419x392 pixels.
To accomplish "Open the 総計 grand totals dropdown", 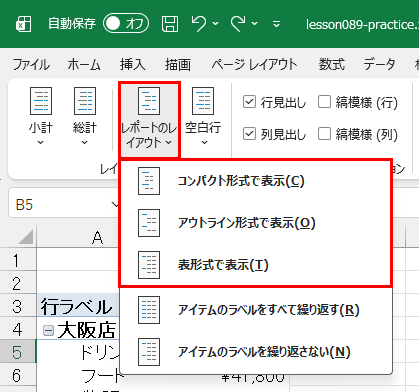I will [85, 116].
